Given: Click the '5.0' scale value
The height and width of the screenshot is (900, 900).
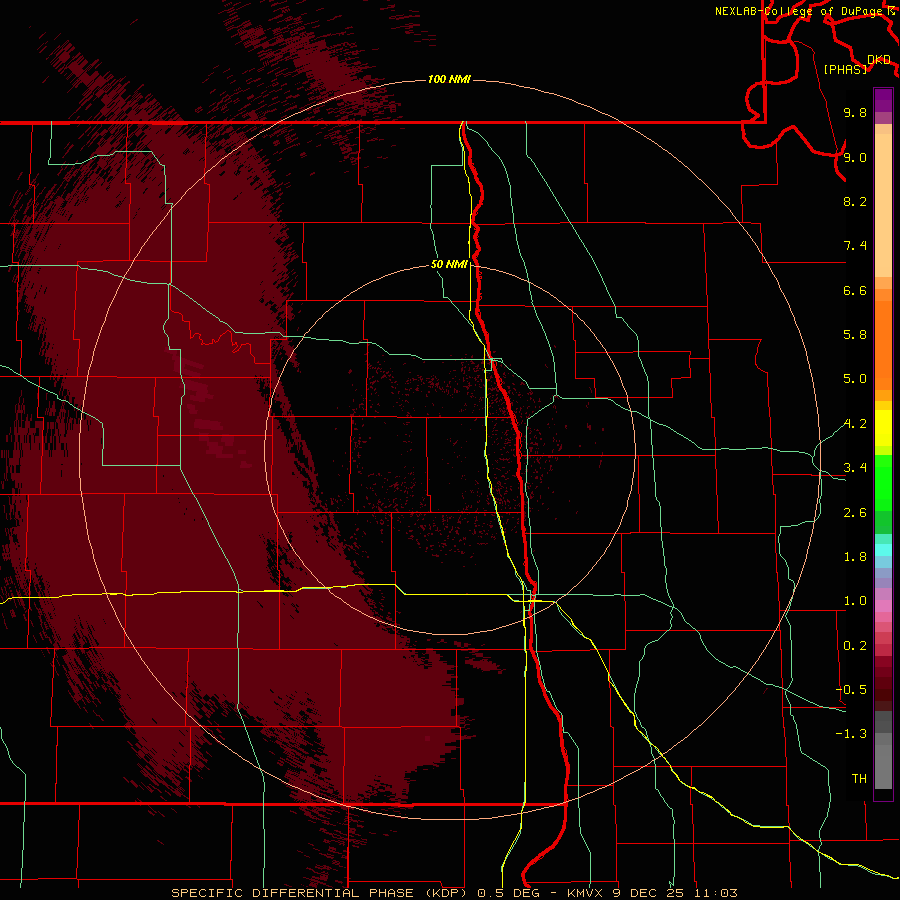Looking at the screenshot, I should [x=855, y=379].
